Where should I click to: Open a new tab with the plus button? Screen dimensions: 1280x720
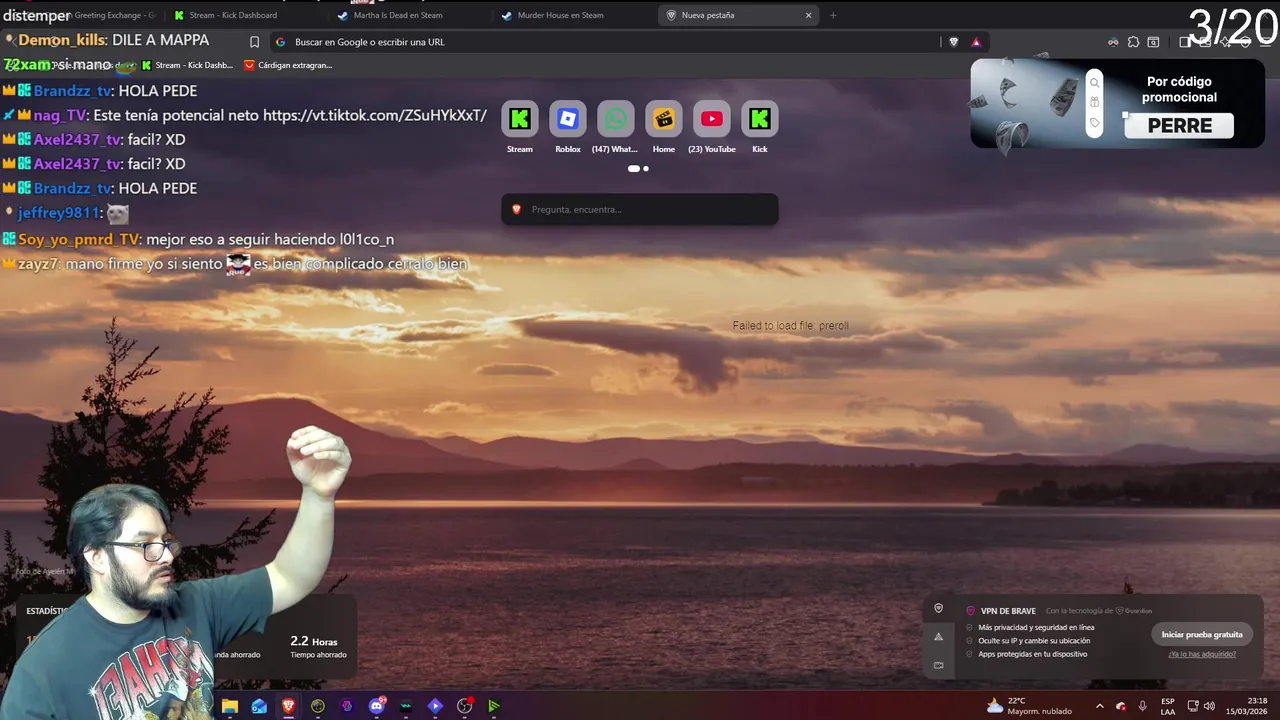(x=833, y=15)
